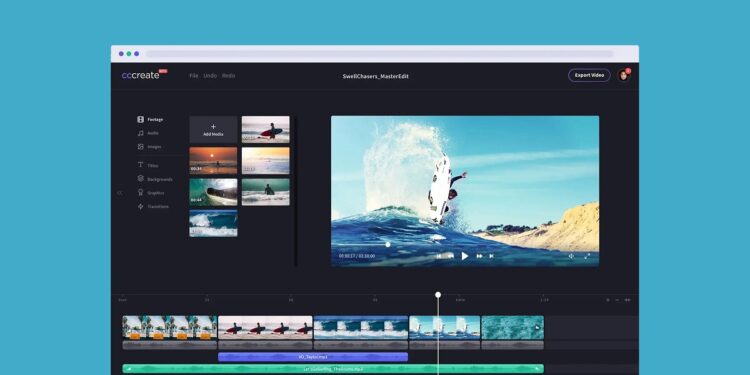The width and height of the screenshot is (750, 375).
Task: Select the blue crashing wave thumbnail
Action: pos(213,223)
